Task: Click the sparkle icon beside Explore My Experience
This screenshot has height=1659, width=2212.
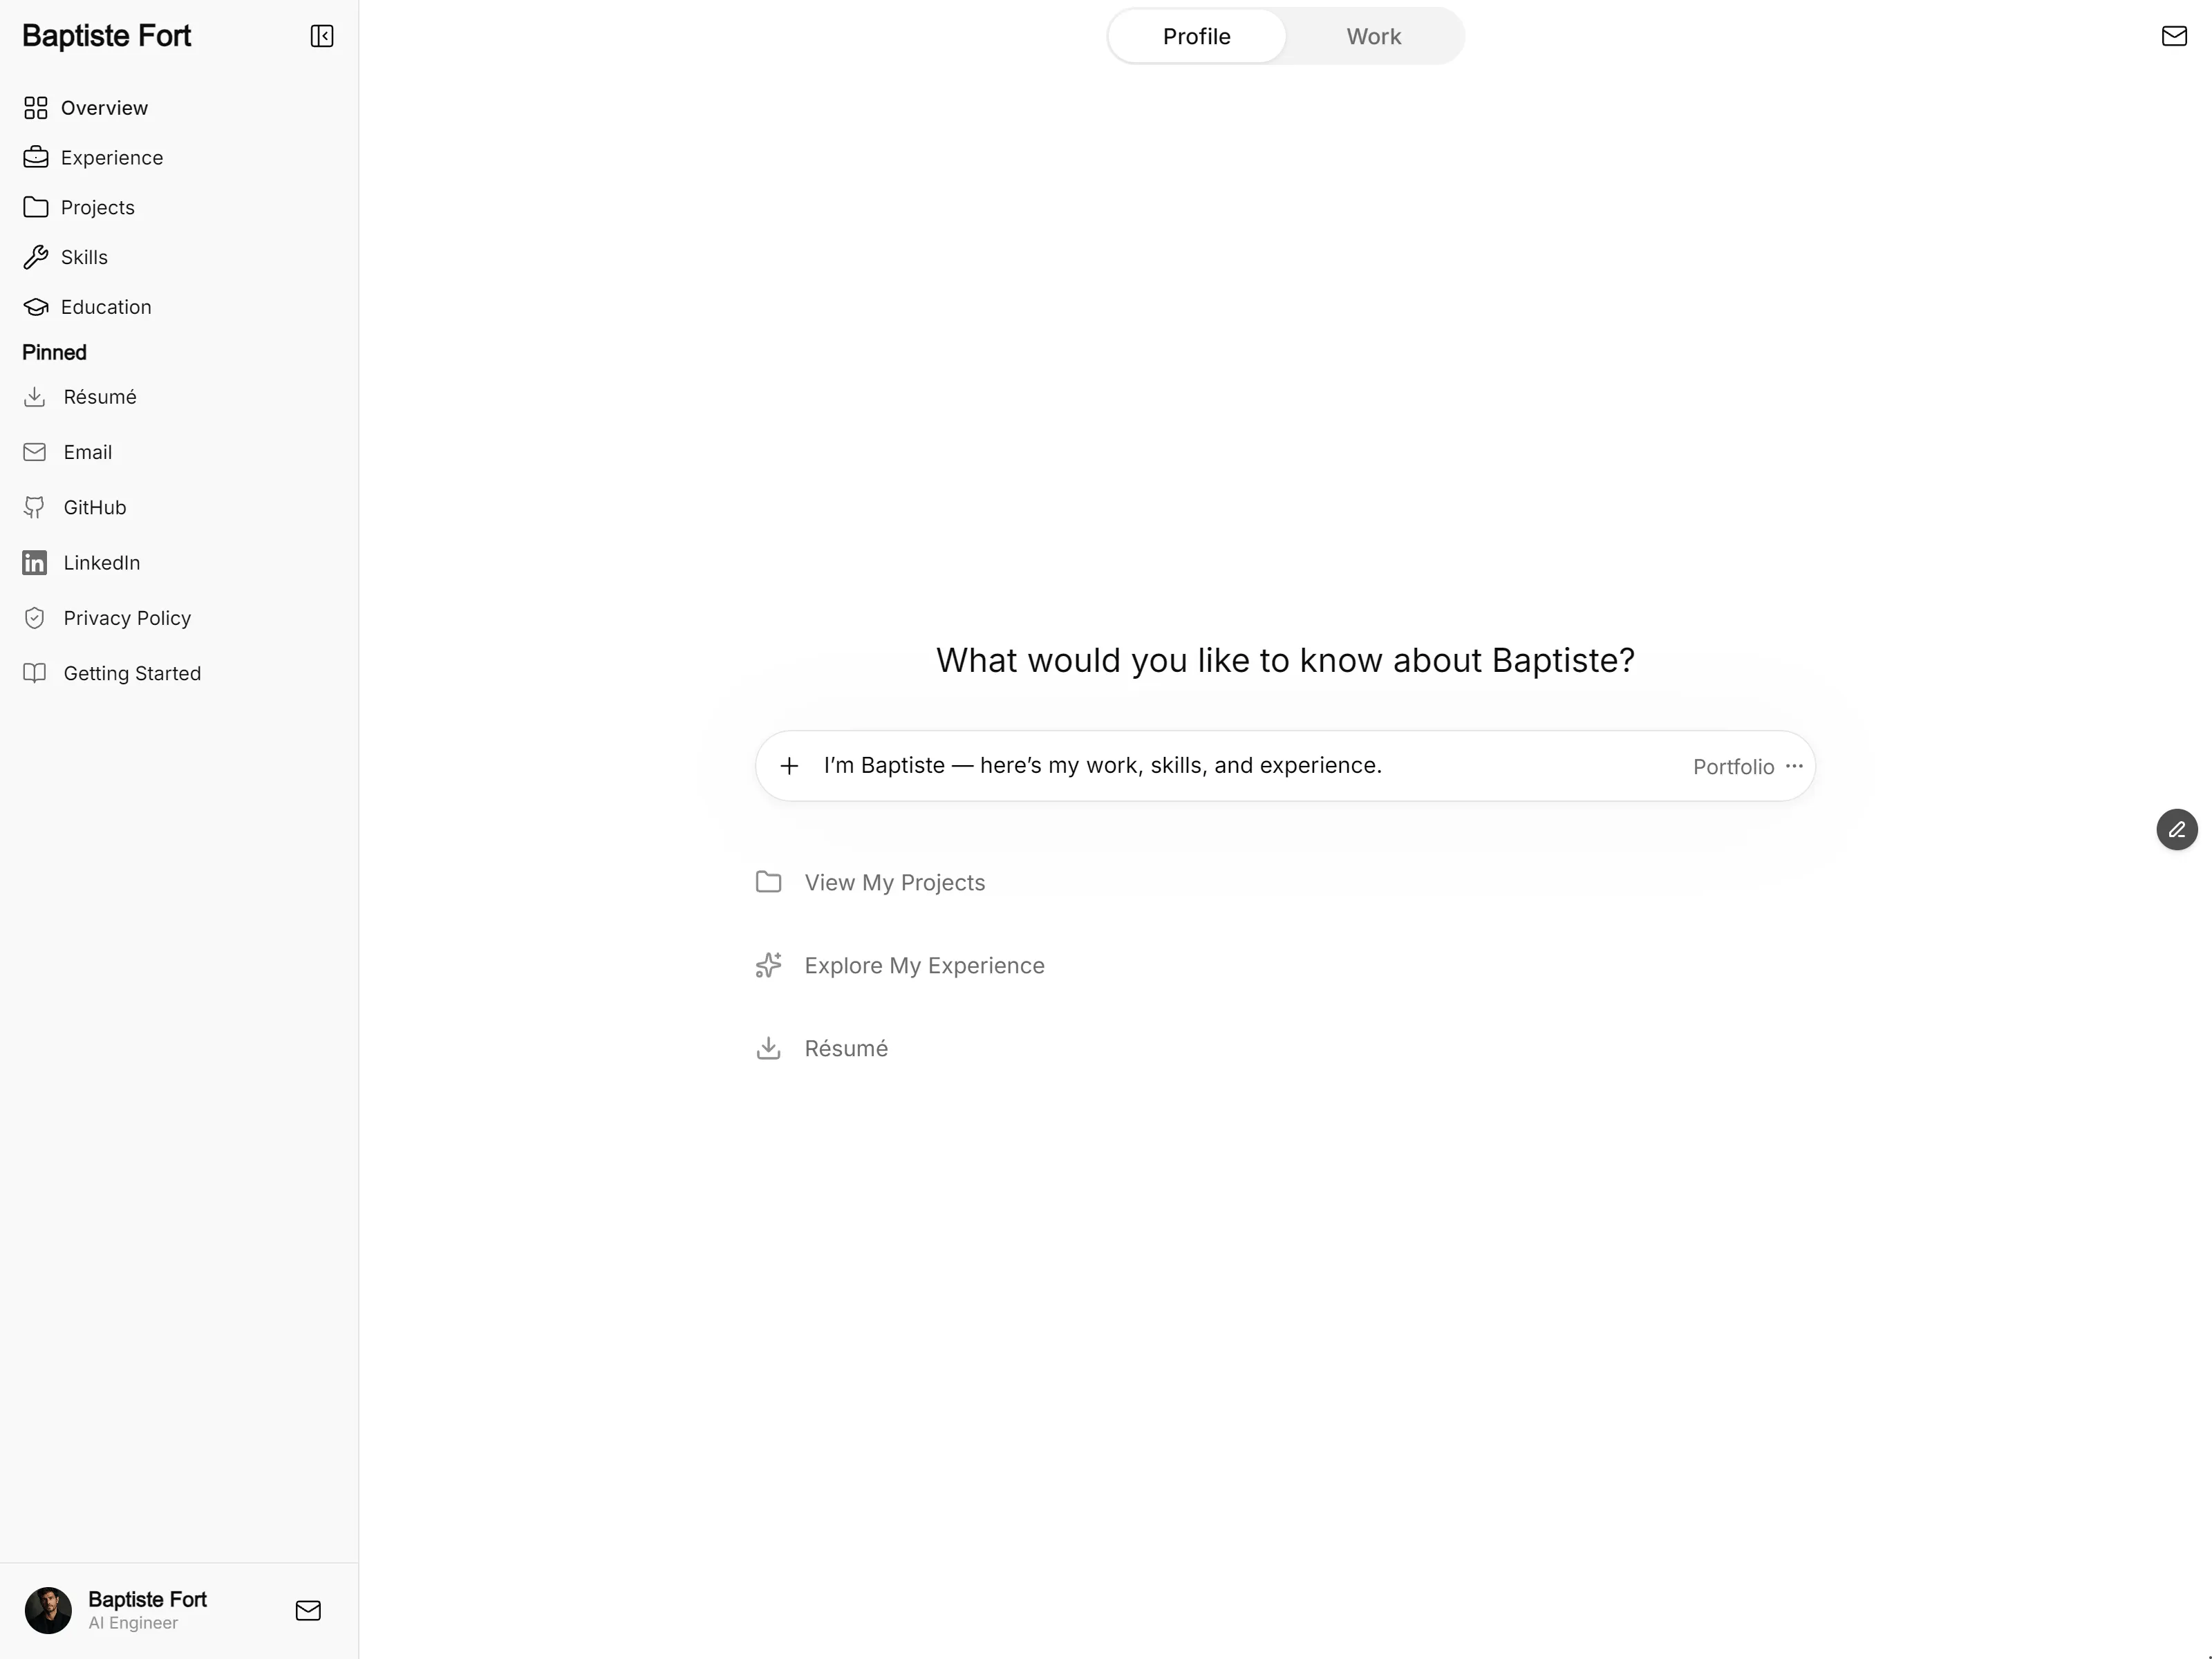Action: click(x=768, y=965)
